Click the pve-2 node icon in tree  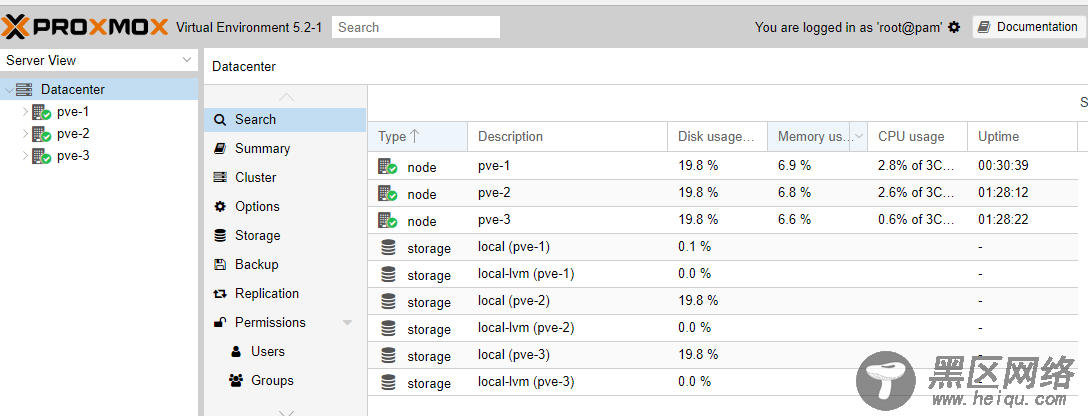(42, 134)
